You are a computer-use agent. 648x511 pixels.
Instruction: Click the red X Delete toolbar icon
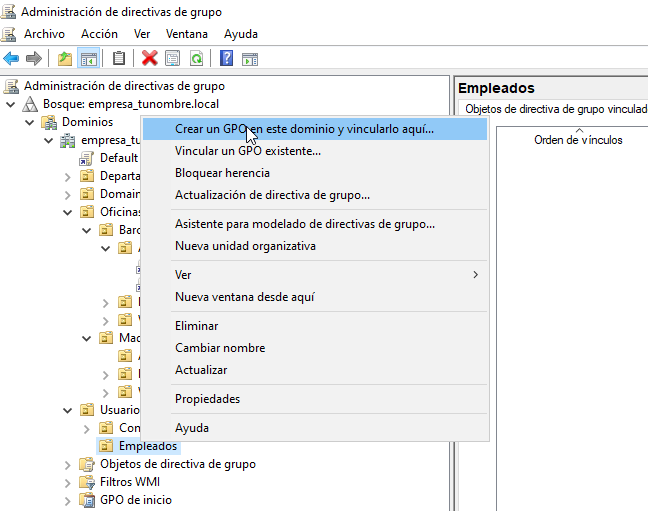point(150,58)
